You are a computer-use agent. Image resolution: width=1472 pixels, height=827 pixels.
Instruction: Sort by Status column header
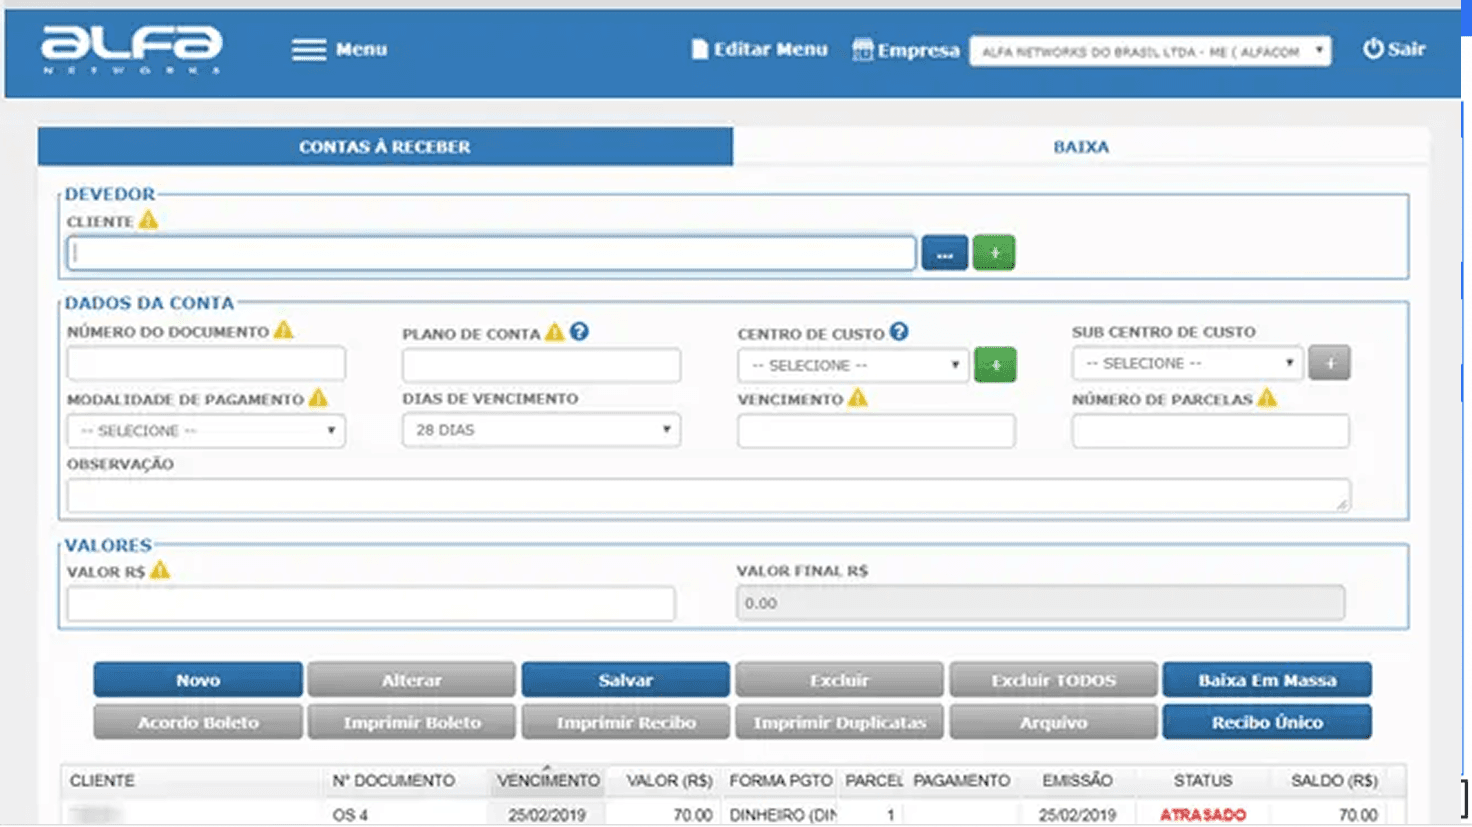click(1202, 780)
